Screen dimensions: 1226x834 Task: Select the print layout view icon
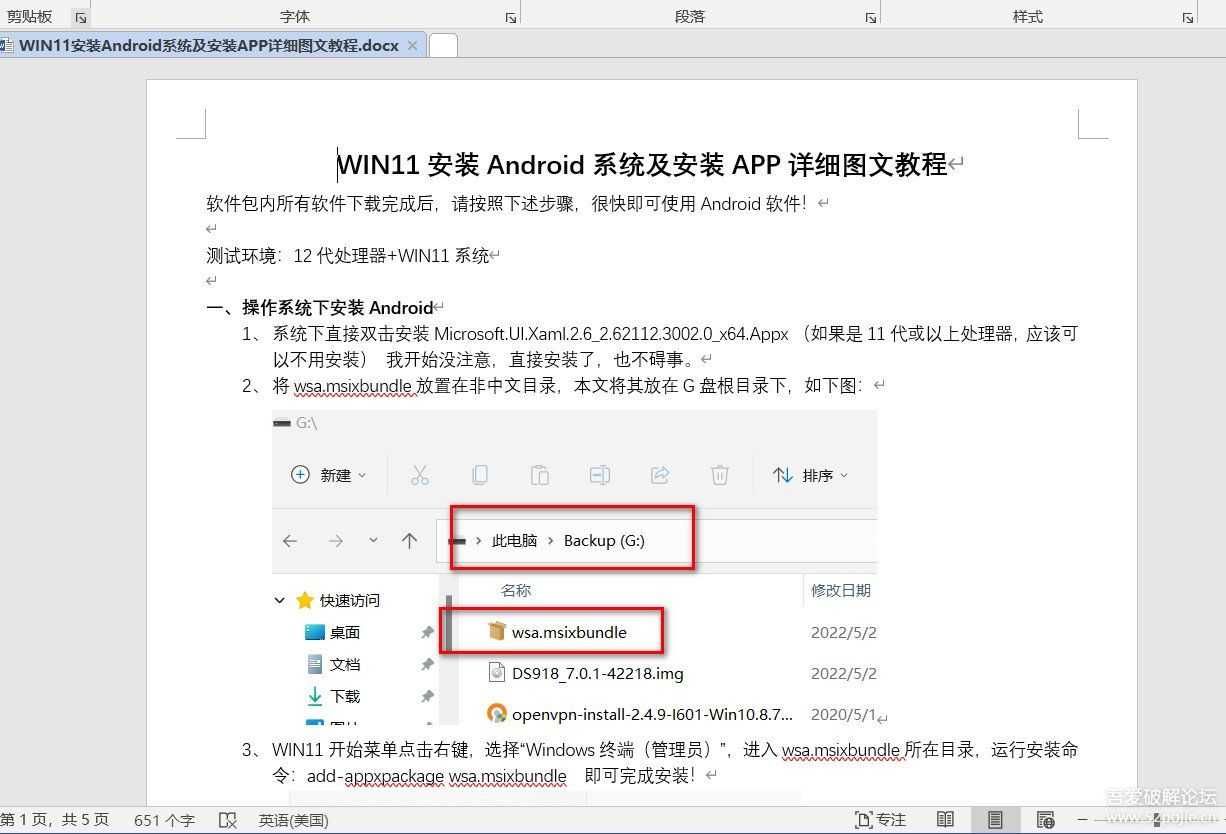point(995,819)
